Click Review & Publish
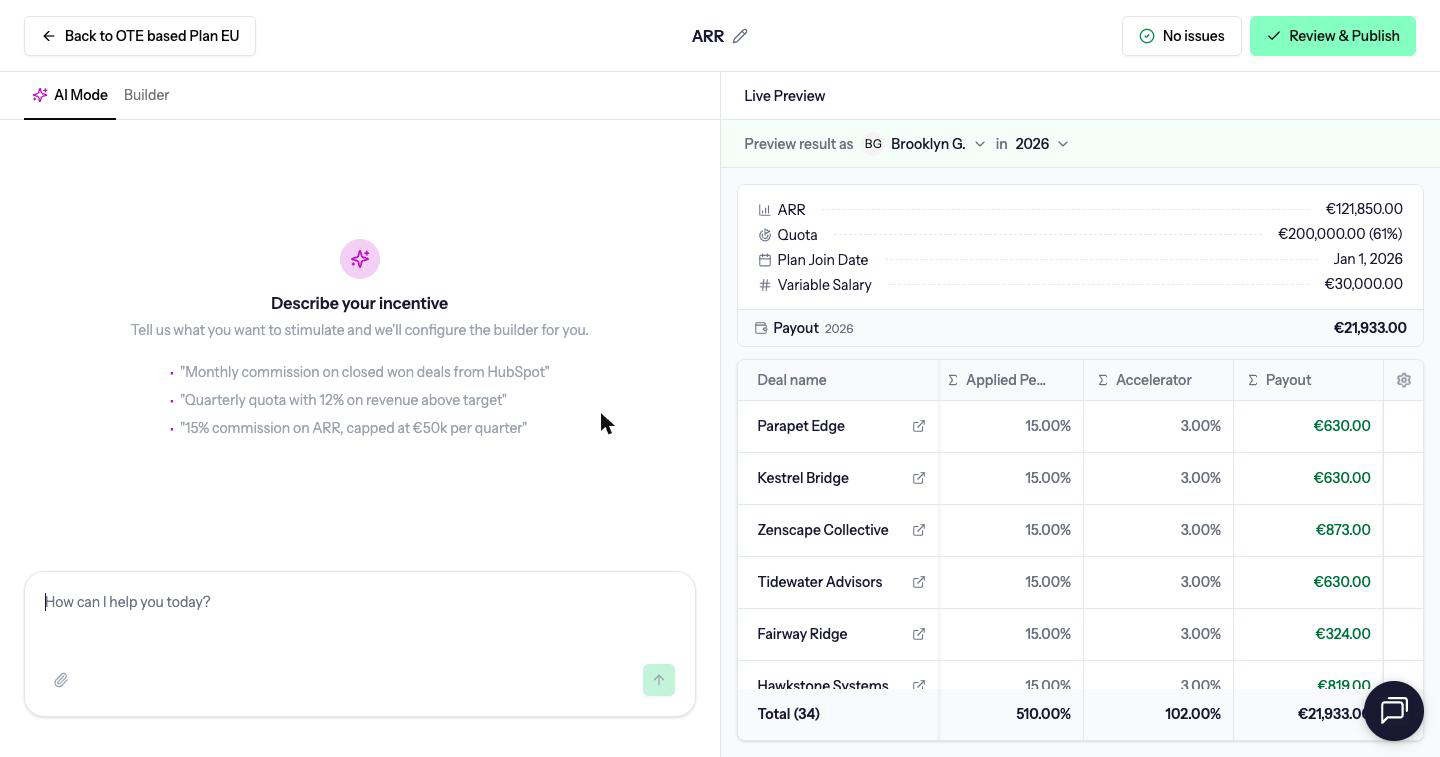Screen dimensions: 1440x757 point(1333,36)
